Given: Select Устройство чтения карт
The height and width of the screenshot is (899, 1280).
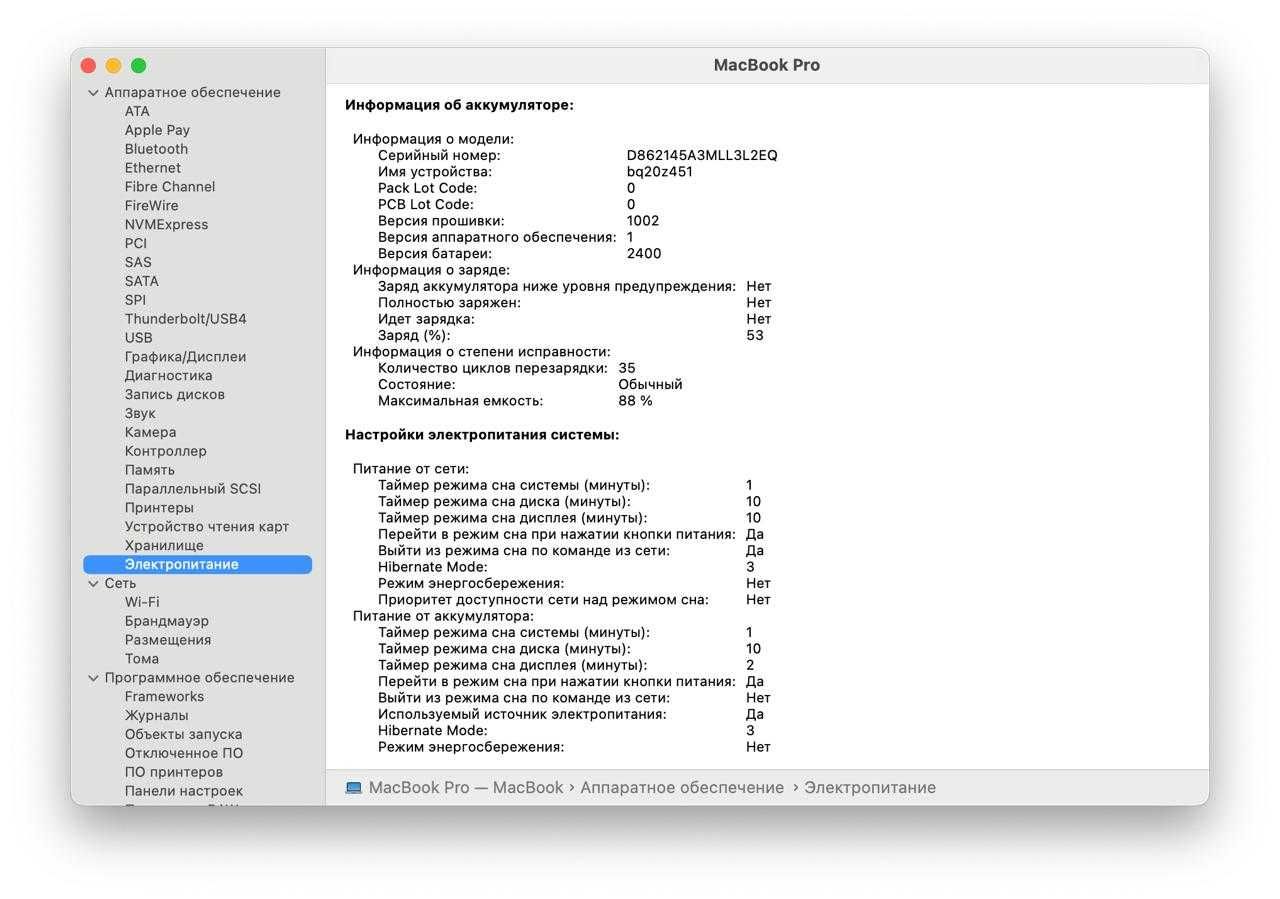Looking at the screenshot, I should click(207, 527).
